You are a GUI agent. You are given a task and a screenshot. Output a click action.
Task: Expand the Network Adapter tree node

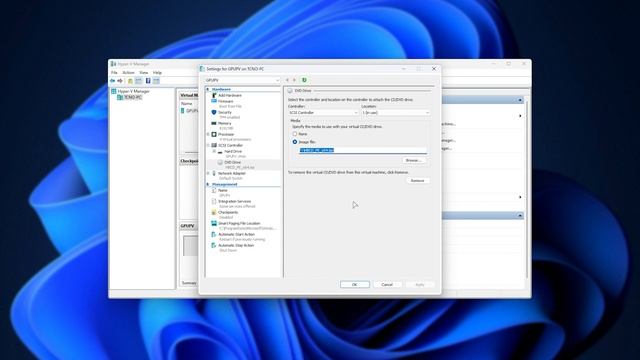pyautogui.click(x=208, y=173)
